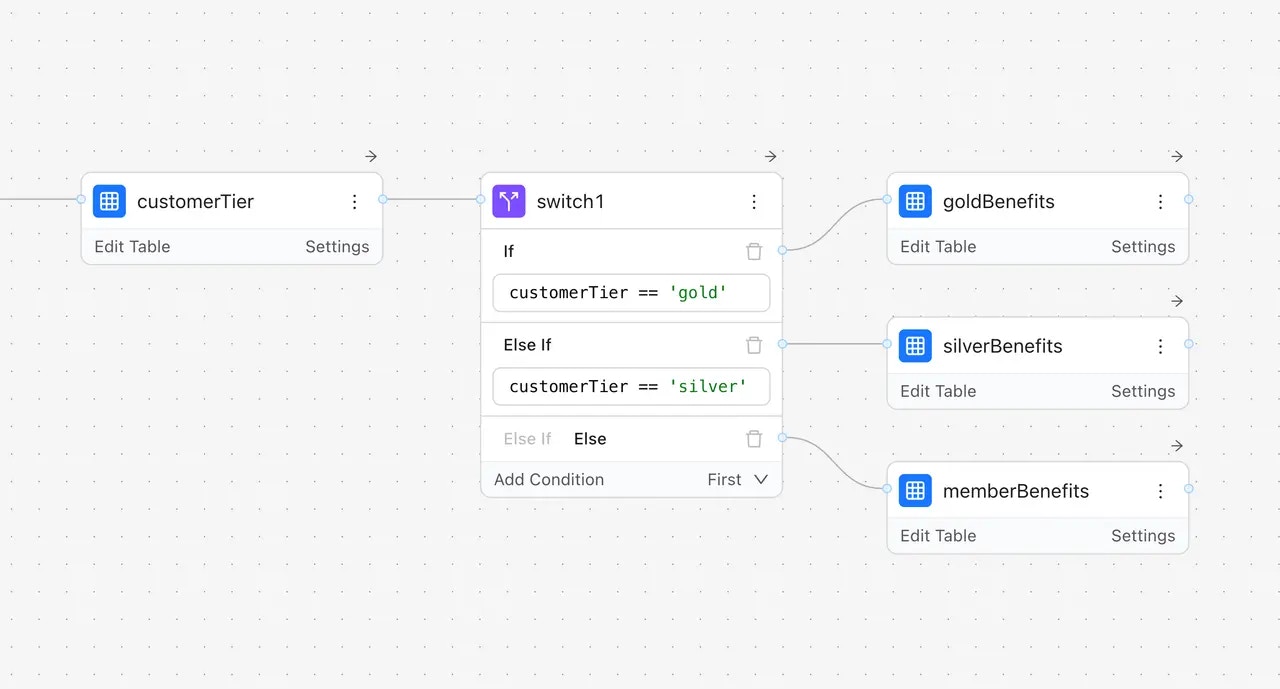The height and width of the screenshot is (689, 1280).
Task: Delete the If condition using its trash icon
Action: click(x=754, y=251)
